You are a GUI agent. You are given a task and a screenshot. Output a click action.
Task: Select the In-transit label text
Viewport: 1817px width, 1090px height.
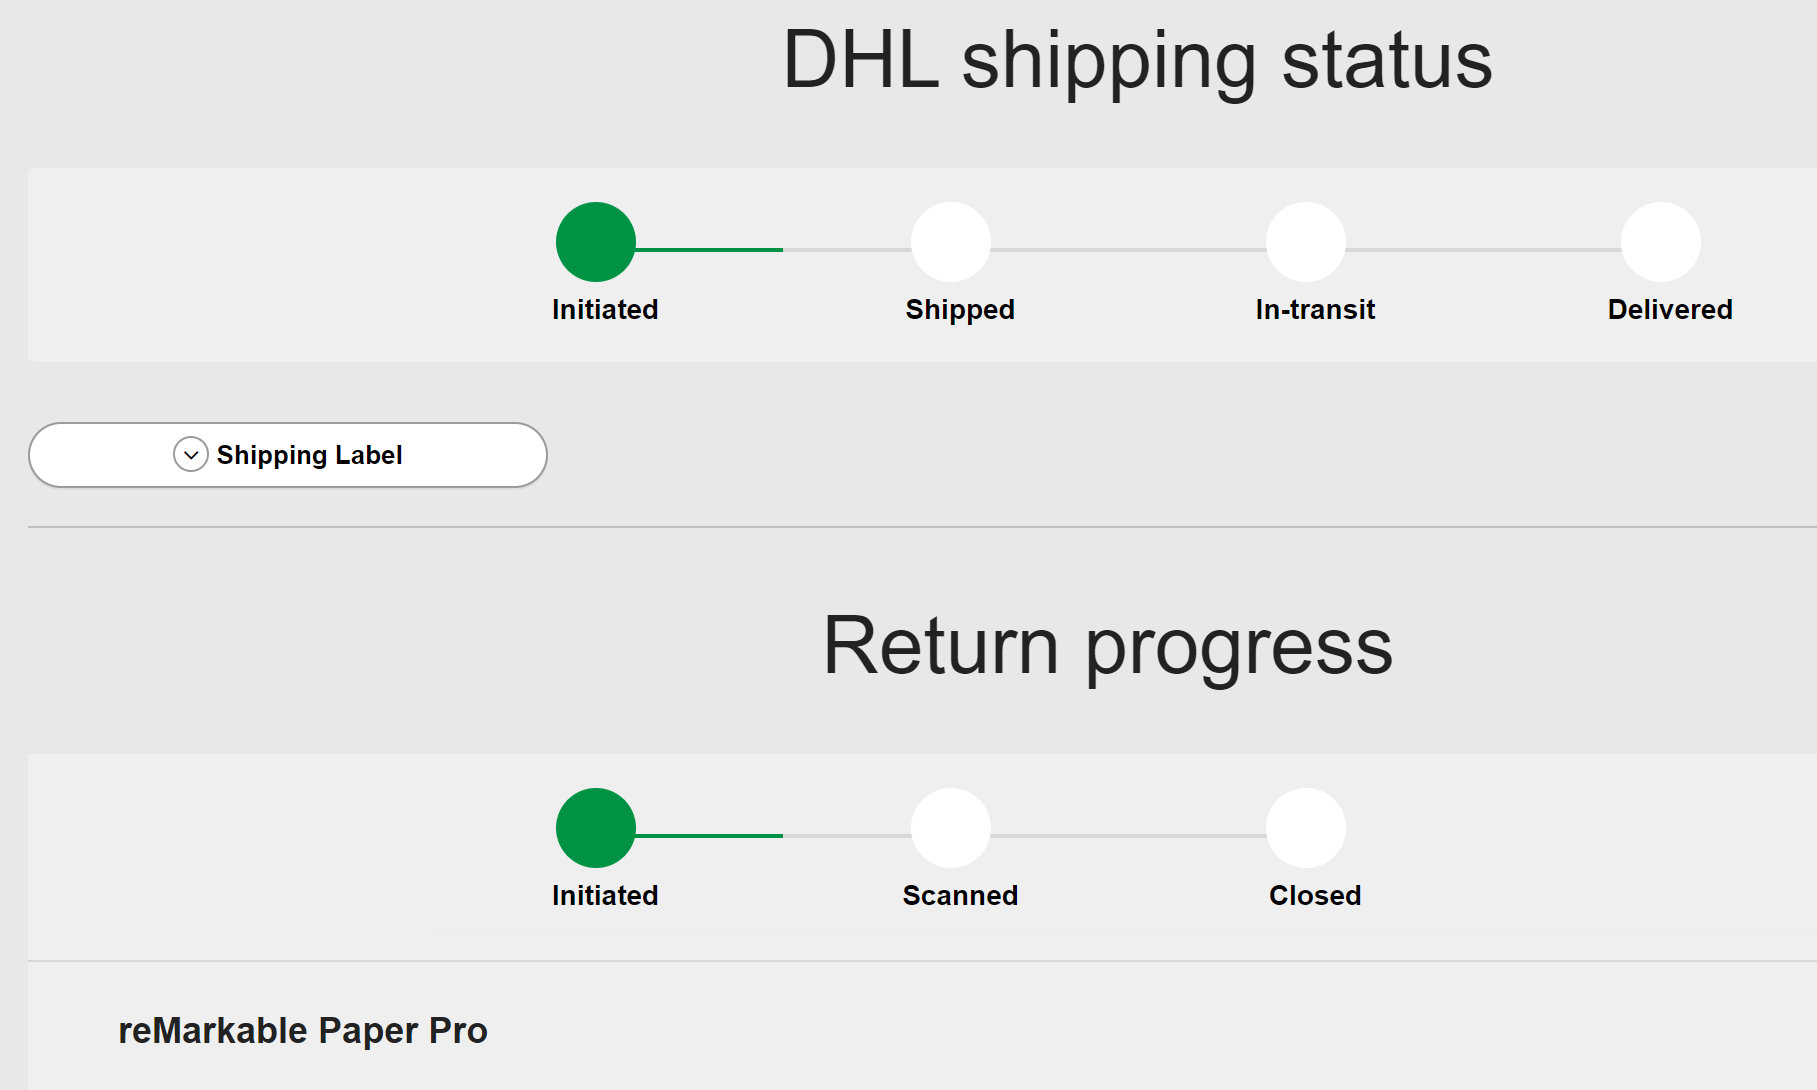click(1315, 310)
